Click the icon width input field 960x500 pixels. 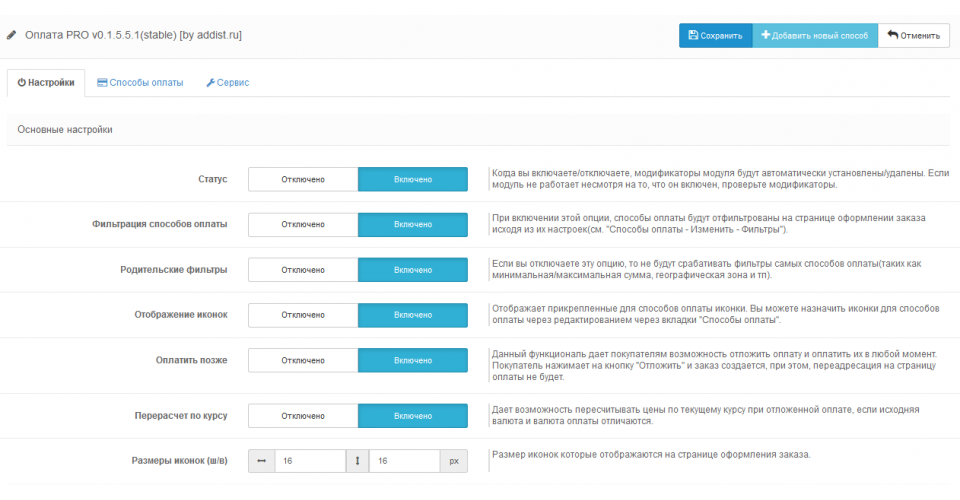309,461
